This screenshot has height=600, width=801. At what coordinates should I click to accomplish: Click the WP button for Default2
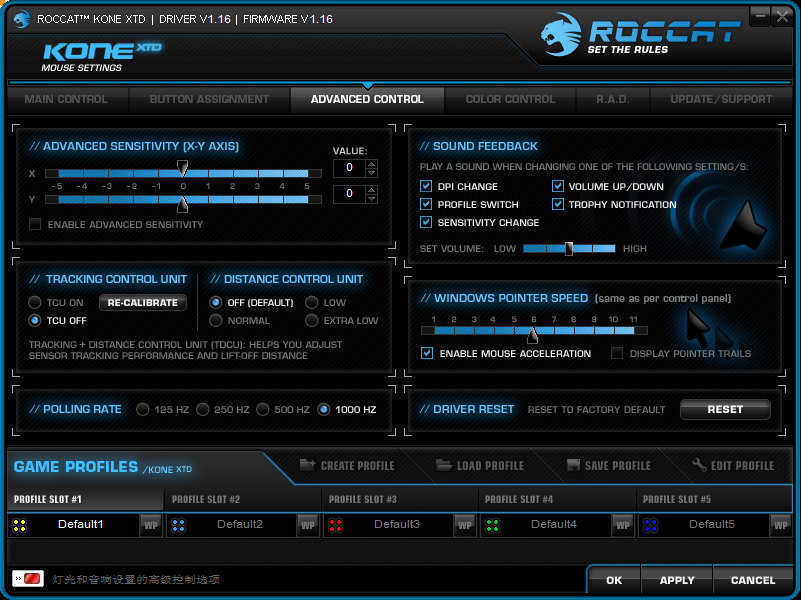coord(308,525)
